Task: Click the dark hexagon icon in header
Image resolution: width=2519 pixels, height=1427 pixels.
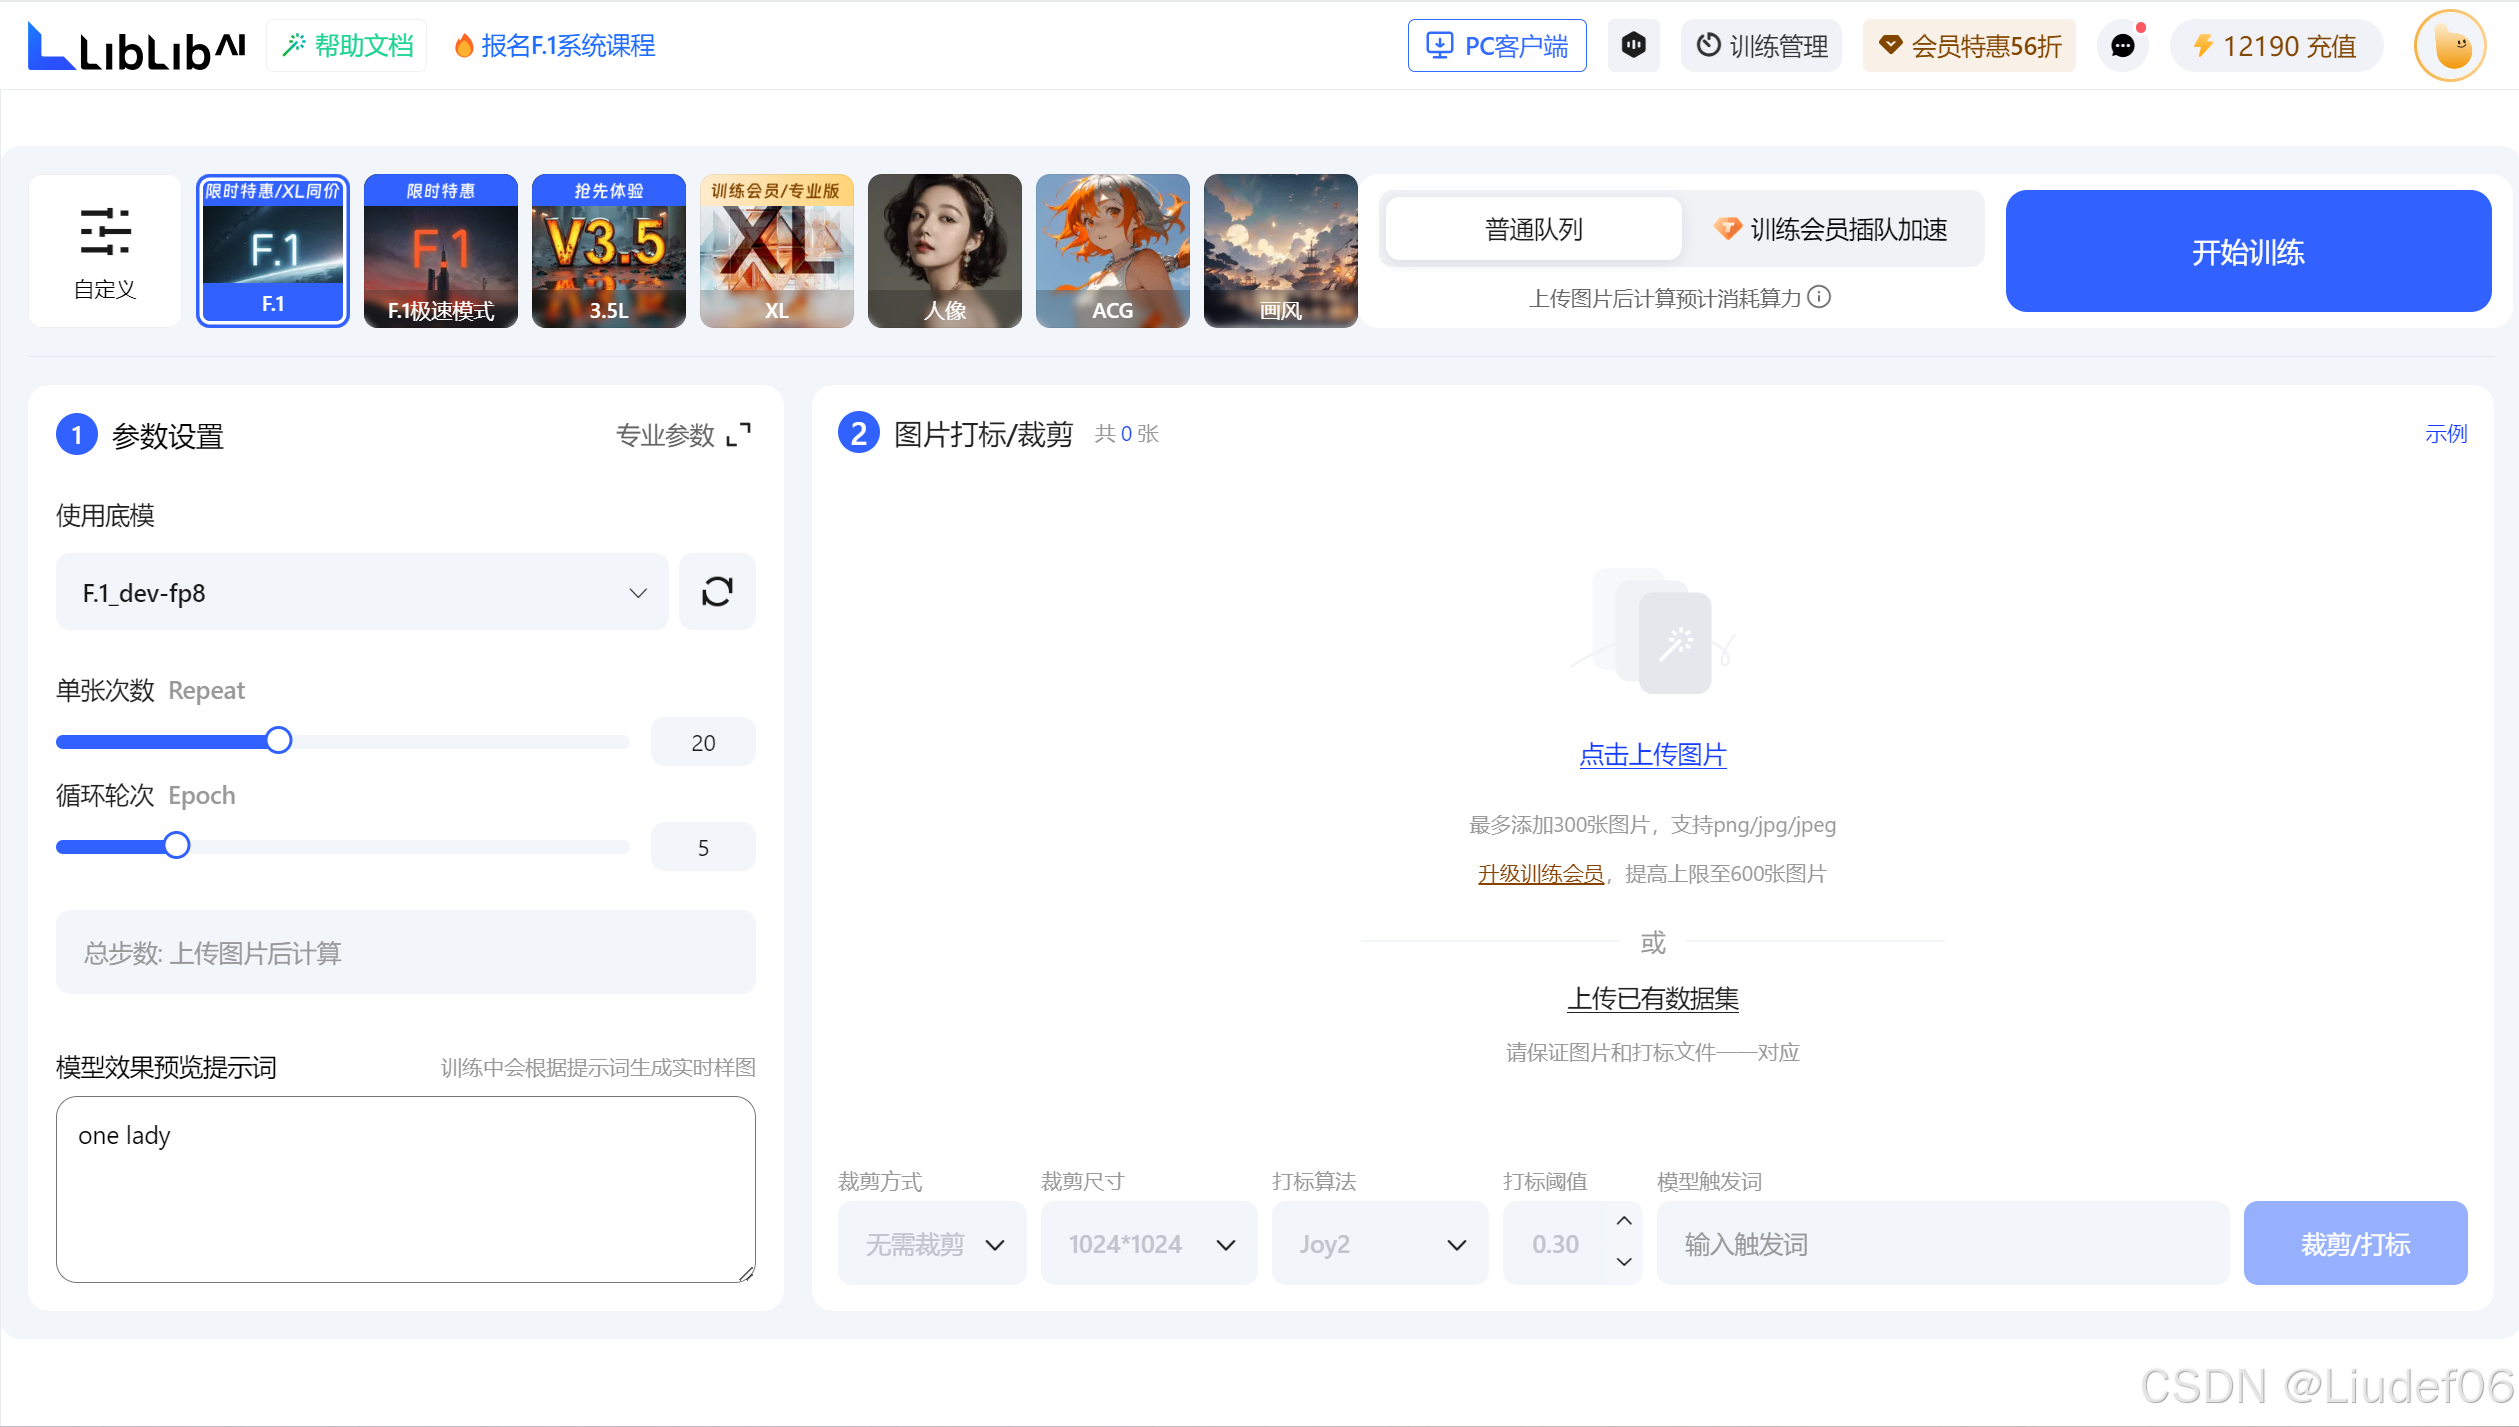Action: (x=1633, y=46)
